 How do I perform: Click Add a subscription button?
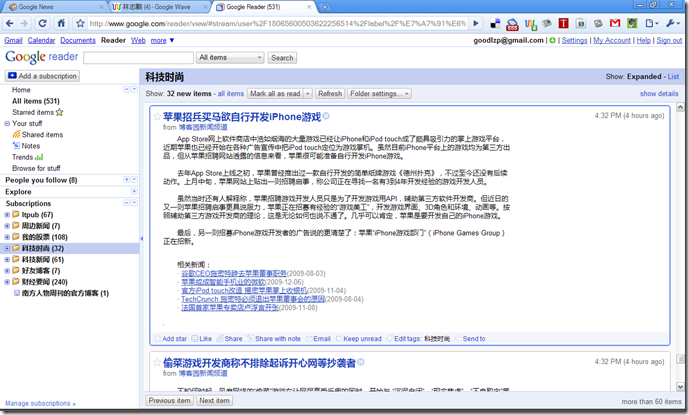[x=43, y=76]
